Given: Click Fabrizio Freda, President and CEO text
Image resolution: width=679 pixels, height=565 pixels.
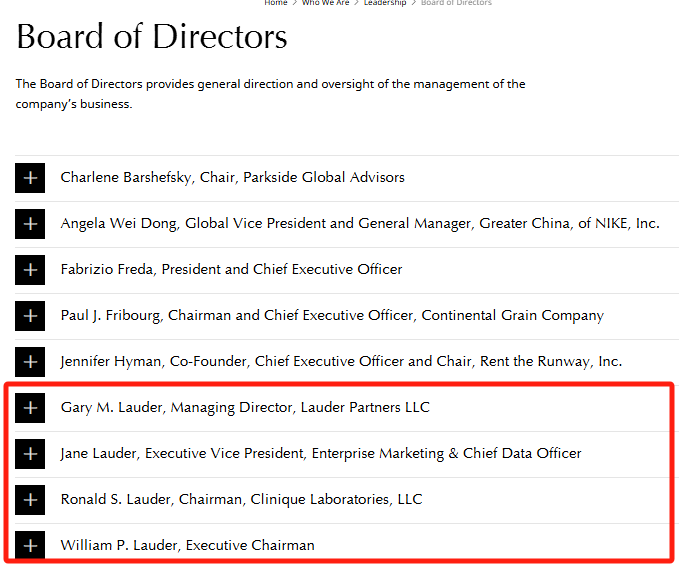Looking at the screenshot, I should coord(231,270).
